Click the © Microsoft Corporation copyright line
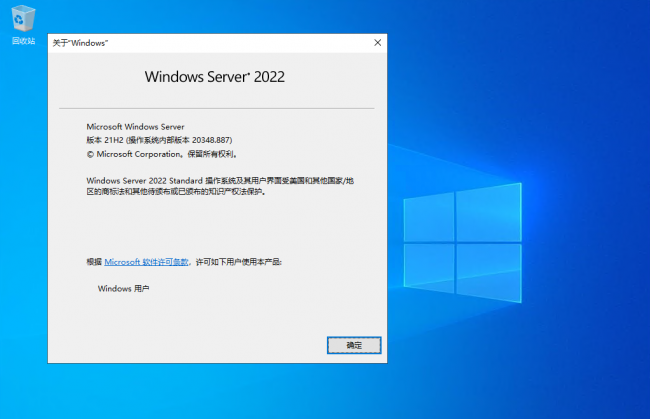The height and width of the screenshot is (419, 650). point(162,154)
